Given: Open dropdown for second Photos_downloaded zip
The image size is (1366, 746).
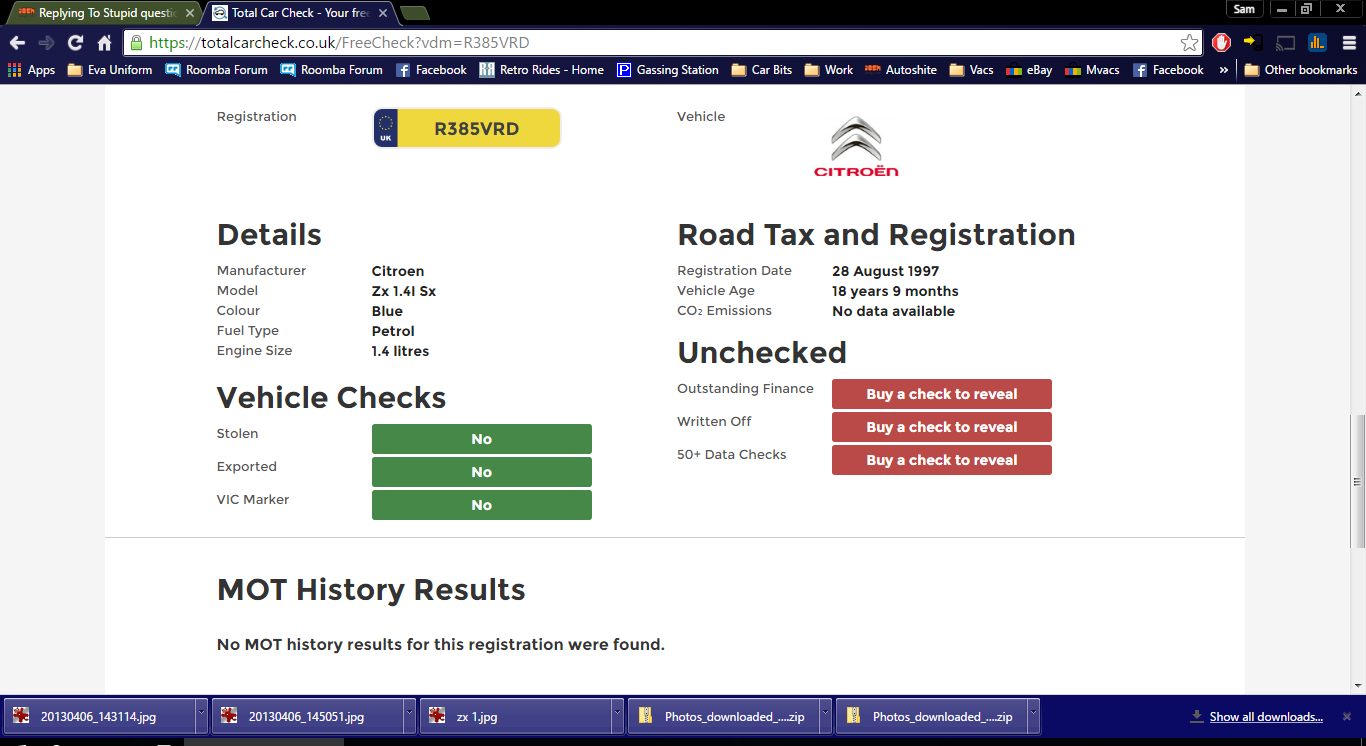Looking at the screenshot, I should click(x=1033, y=716).
